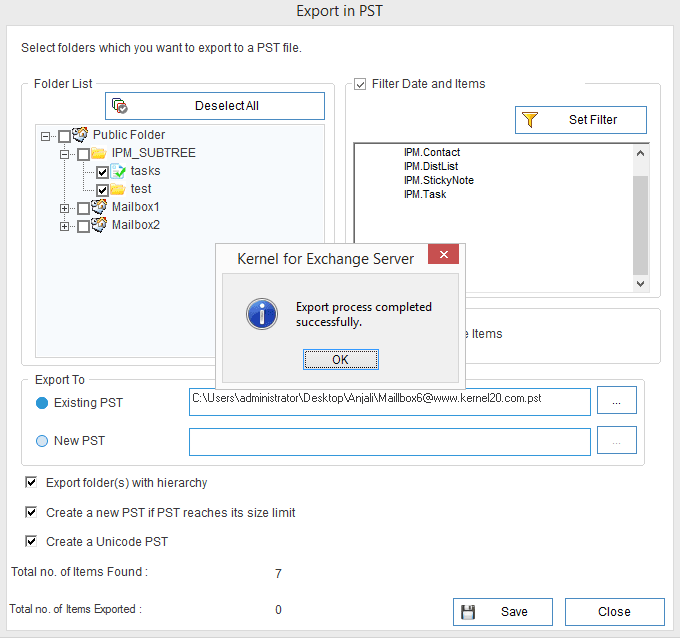The height and width of the screenshot is (638, 680).
Task: Click the IPM_SUBTREE folder icon
Action: point(99,153)
